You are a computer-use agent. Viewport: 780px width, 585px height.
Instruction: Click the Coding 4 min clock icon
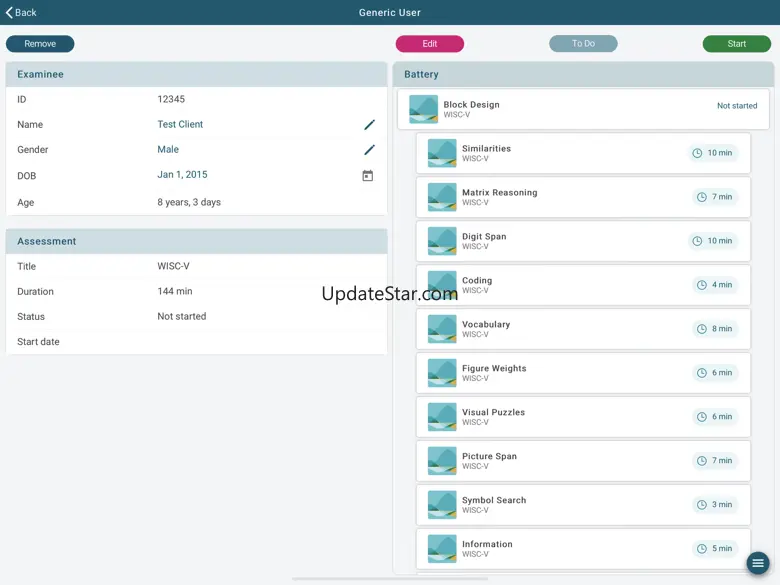[701, 285]
